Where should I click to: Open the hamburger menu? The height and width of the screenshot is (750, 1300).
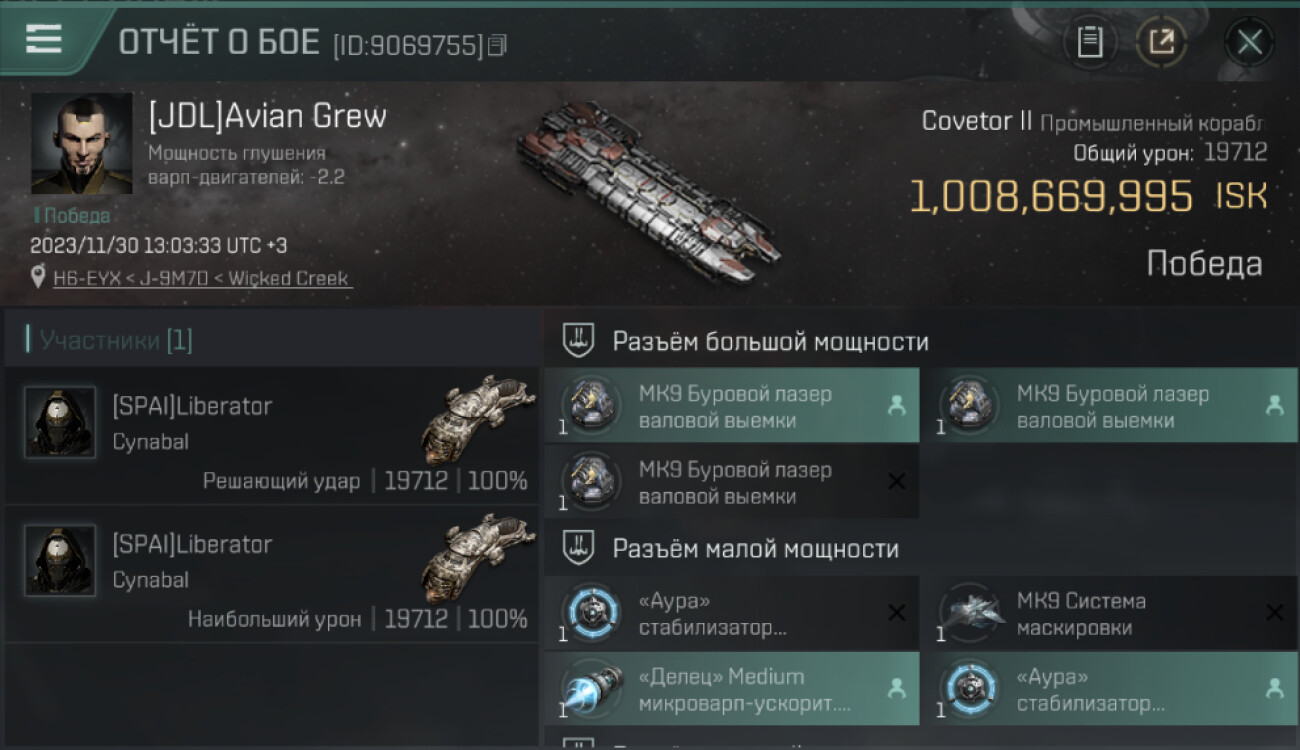[x=44, y=39]
